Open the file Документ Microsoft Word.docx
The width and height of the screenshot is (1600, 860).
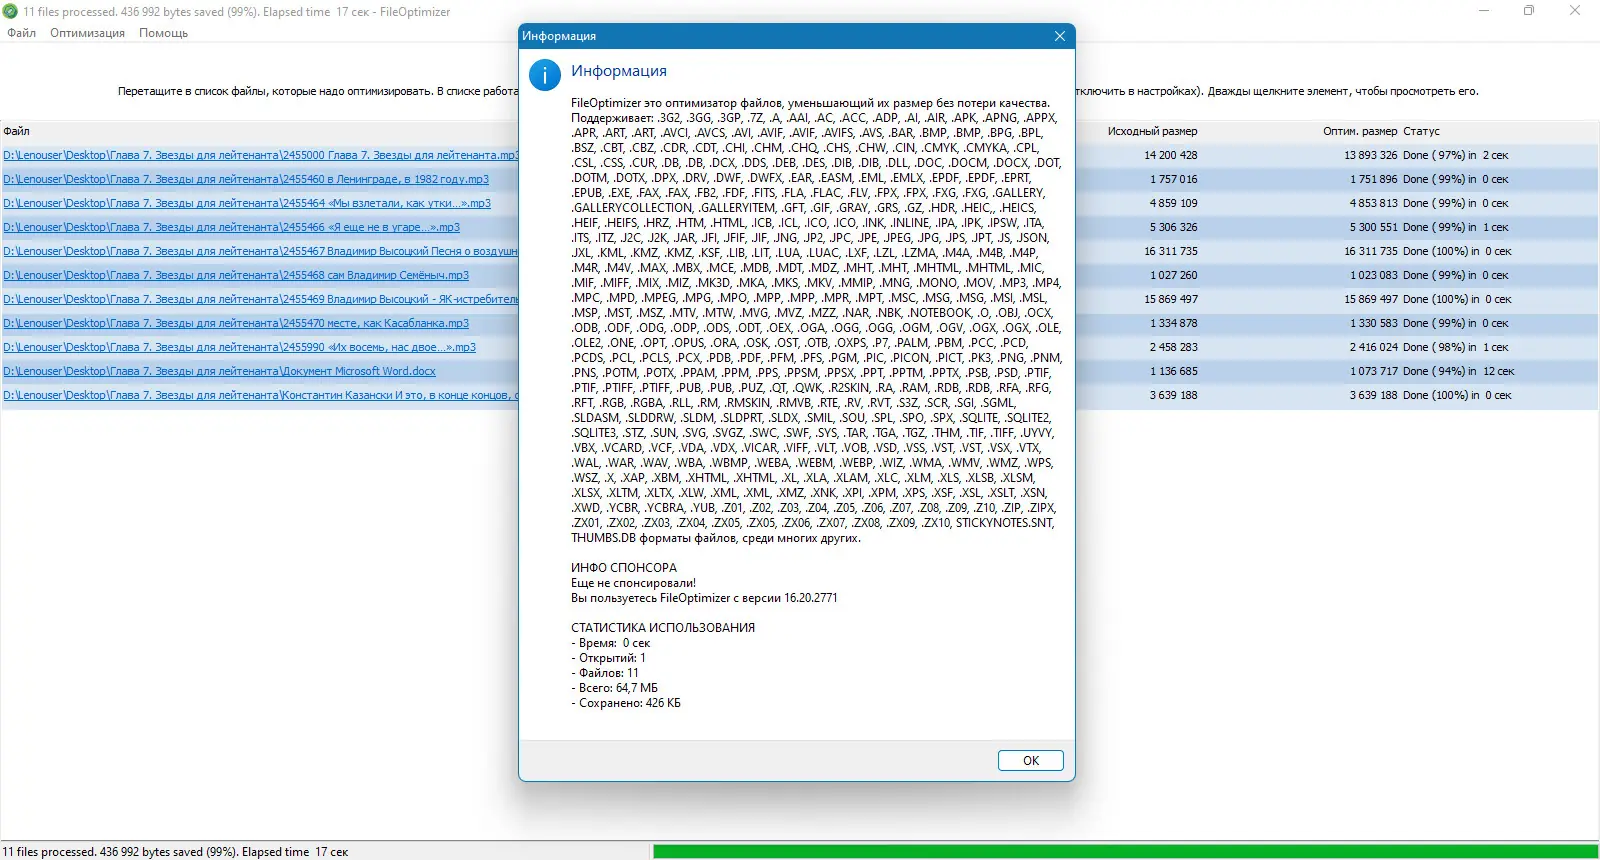(x=219, y=371)
